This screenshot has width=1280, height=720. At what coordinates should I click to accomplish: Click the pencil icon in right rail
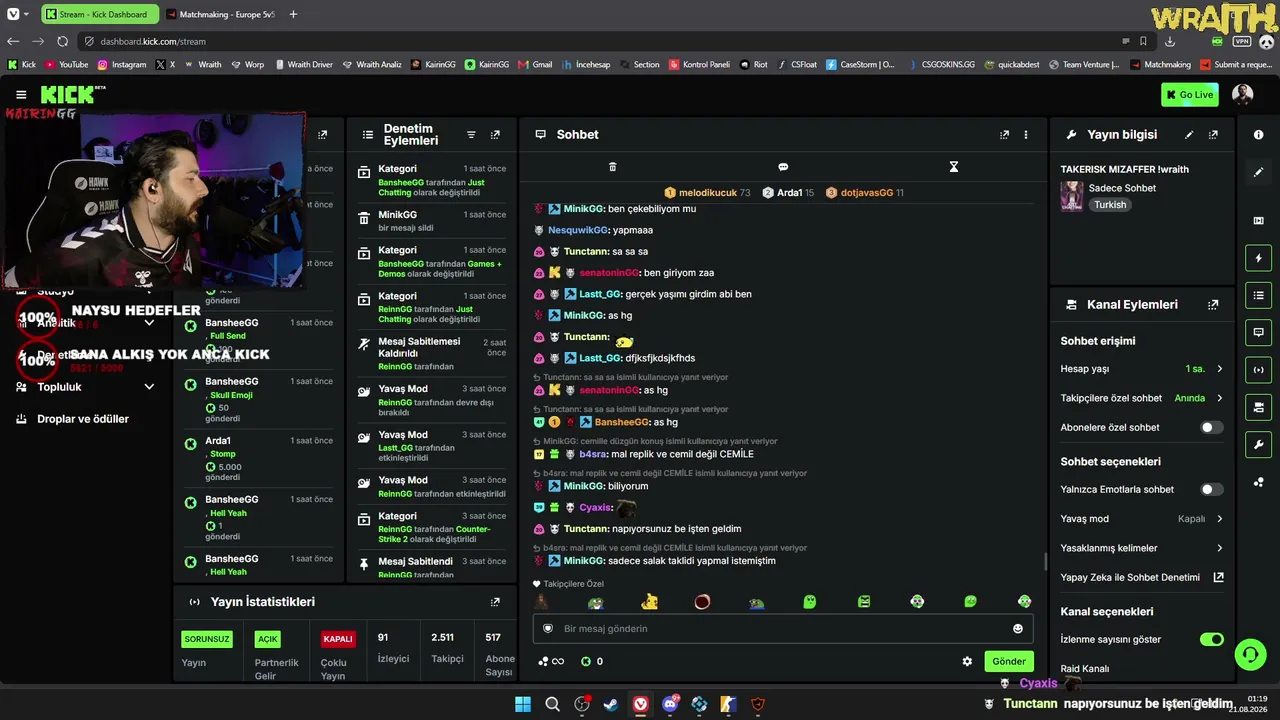tap(1258, 172)
